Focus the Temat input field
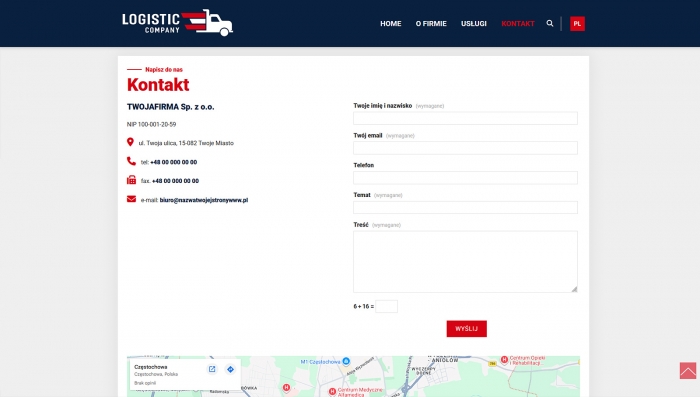The image size is (700, 397). pos(465,207)
